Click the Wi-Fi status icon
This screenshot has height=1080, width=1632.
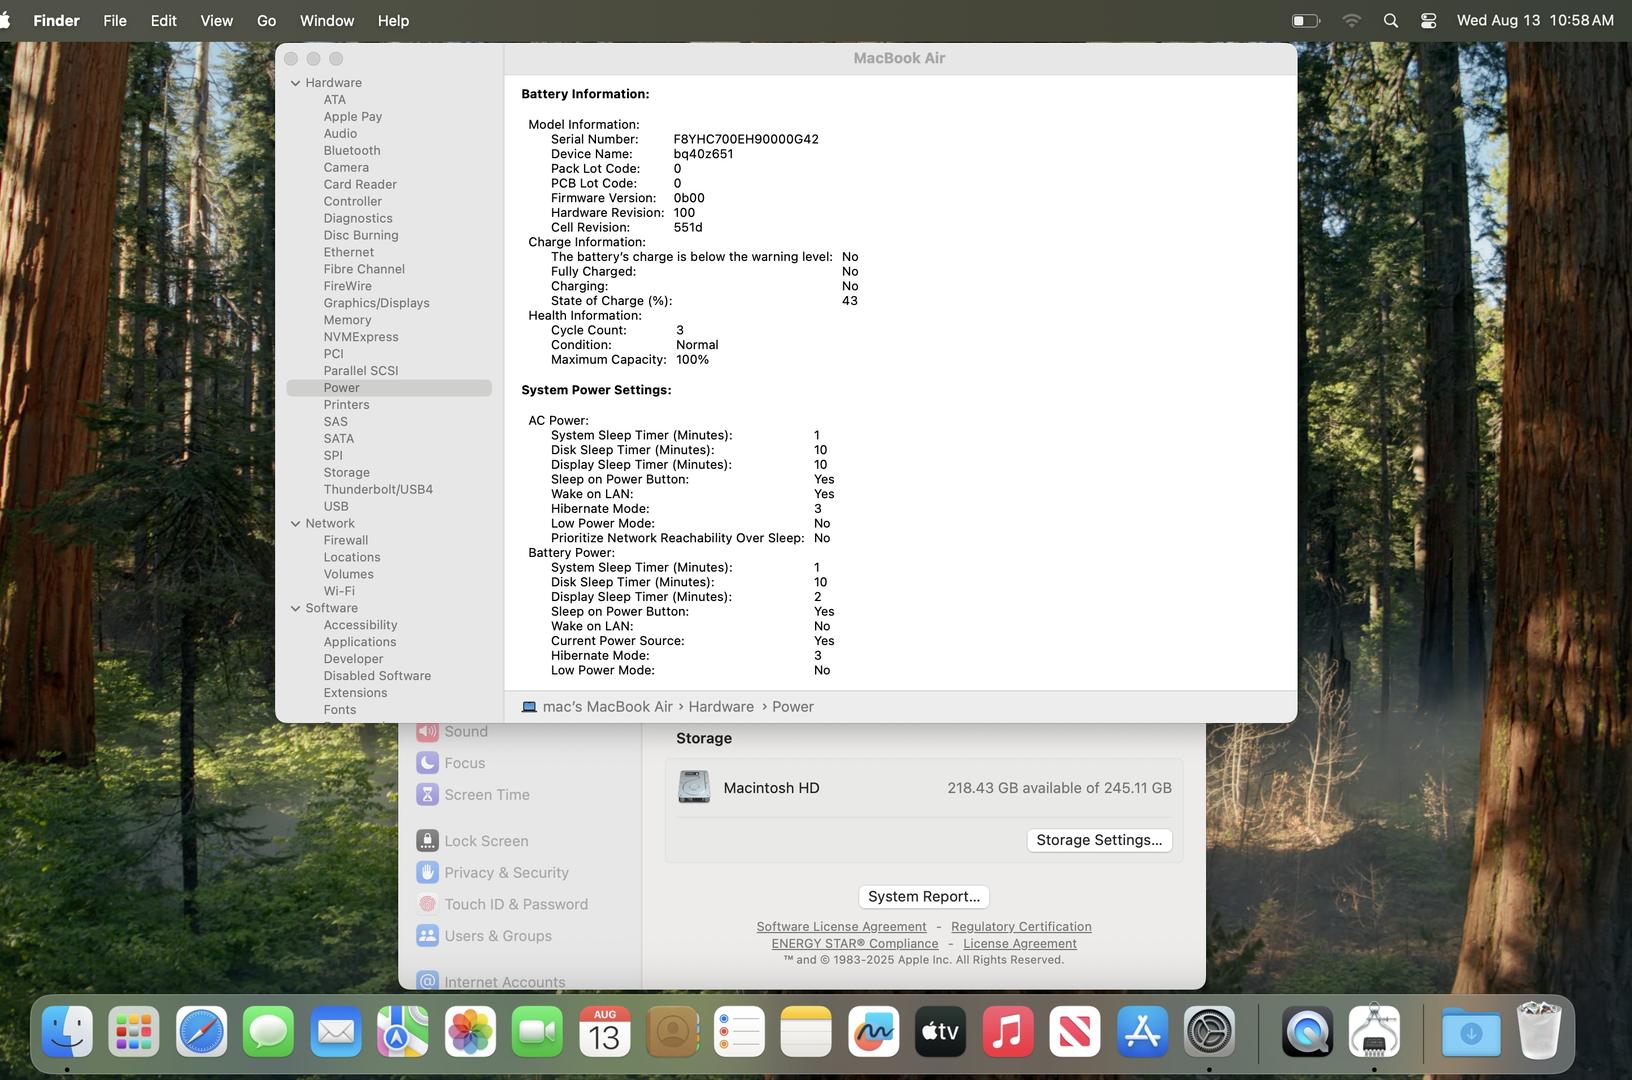pyautogui.click(x=1351, y=20)
